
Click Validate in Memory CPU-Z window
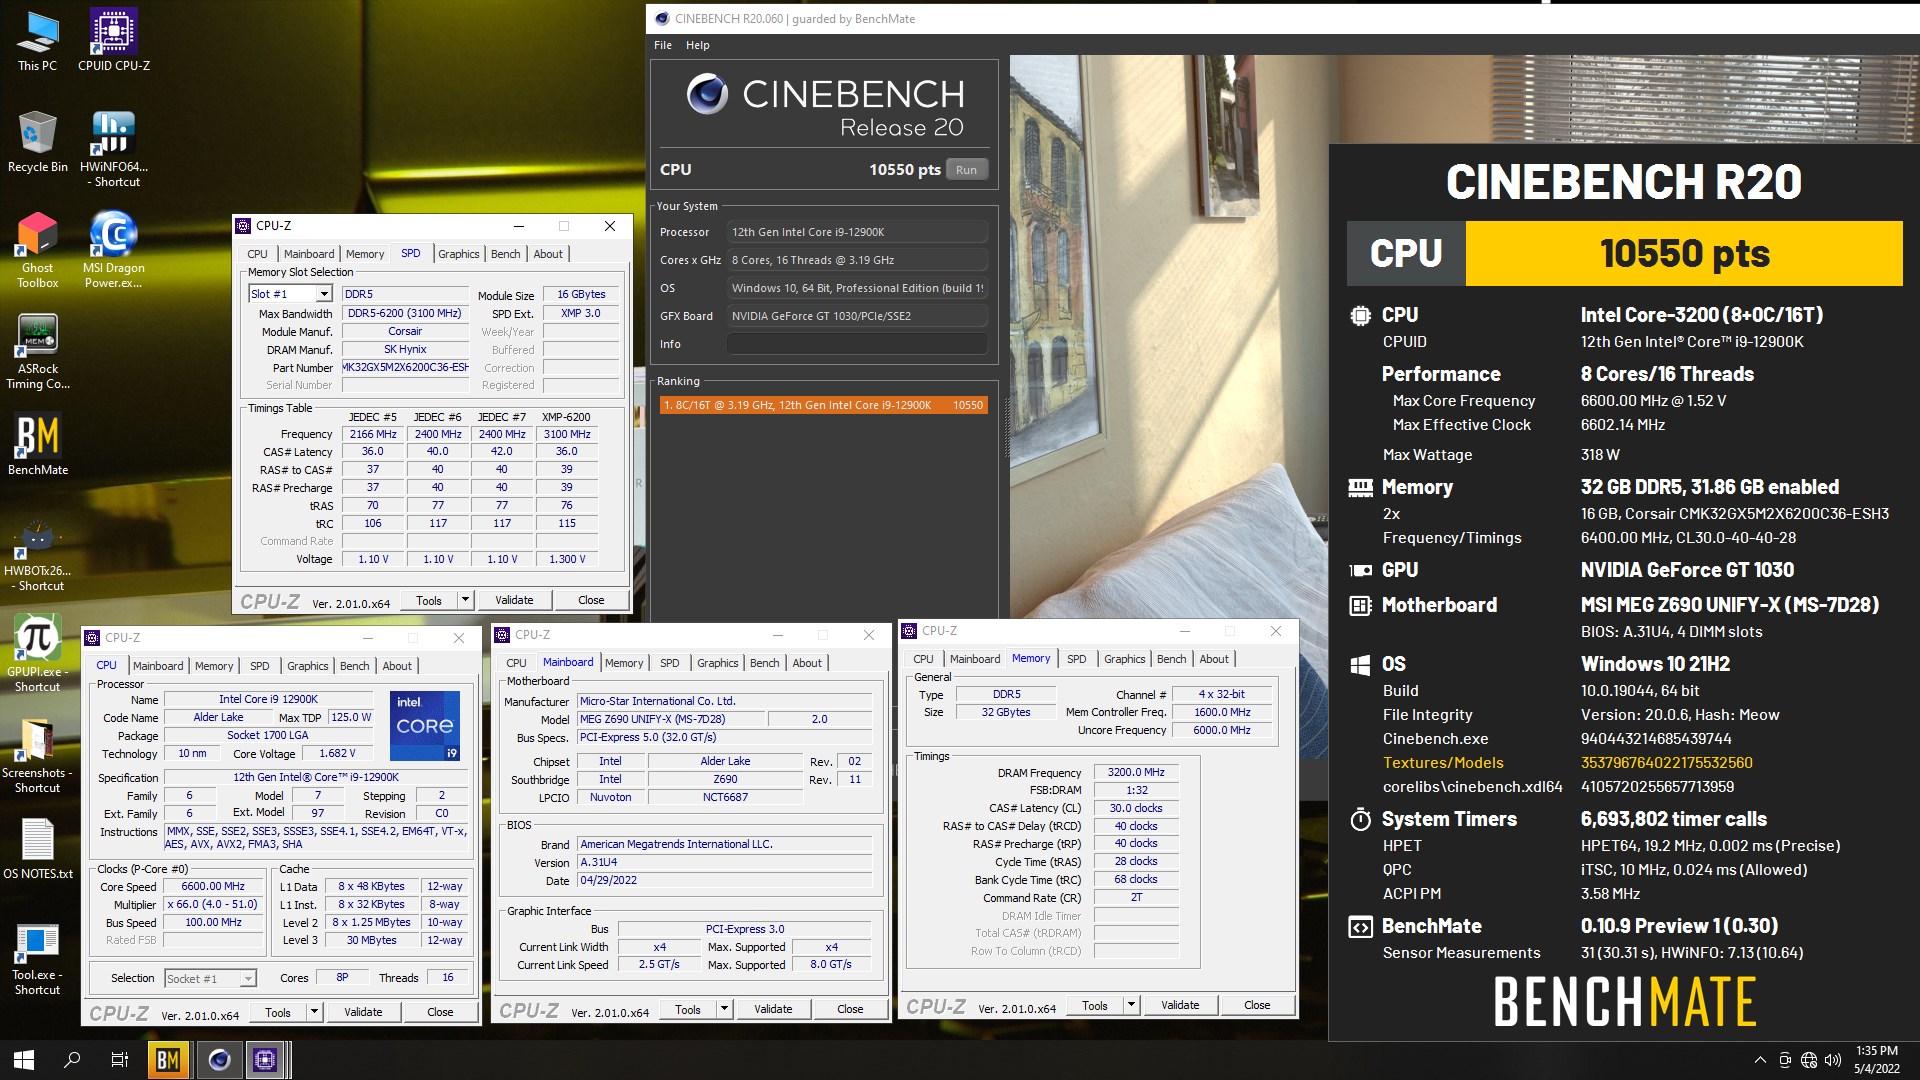point(1180,1005)
